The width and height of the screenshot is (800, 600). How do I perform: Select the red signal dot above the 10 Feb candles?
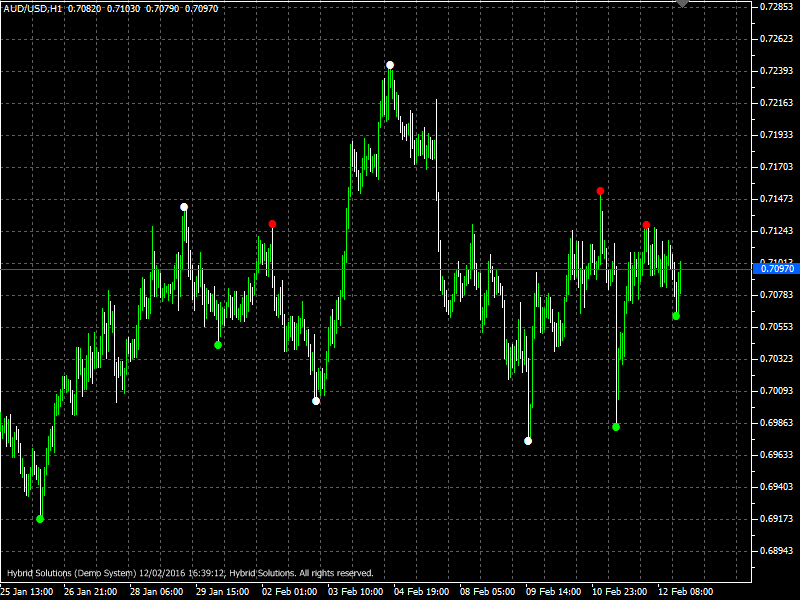point(599,189)
